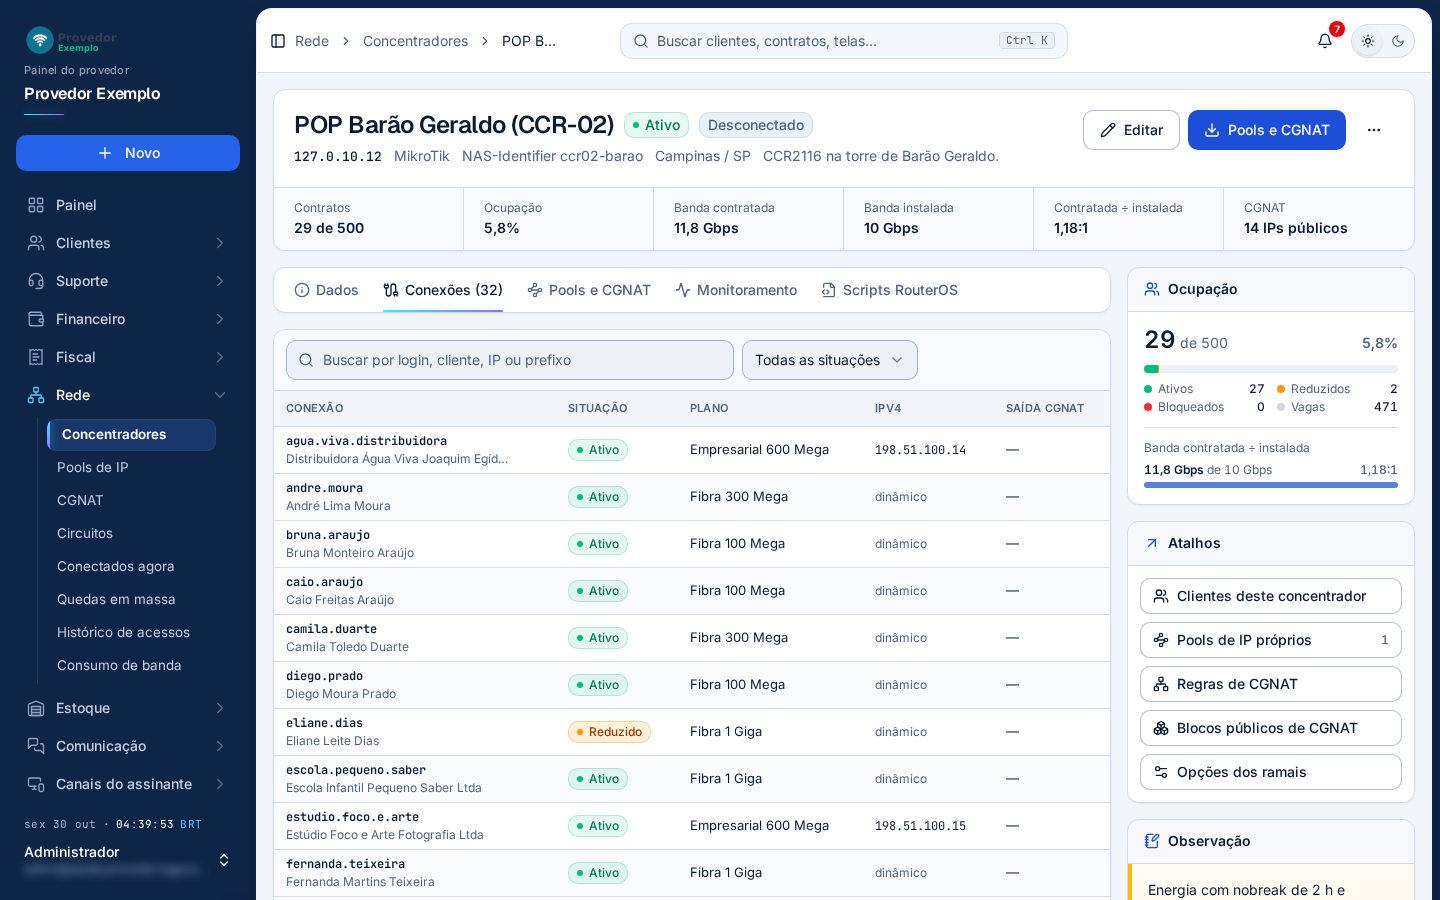Open Pools de IP próprios shortcut
Image resolution: width=1440 pixels, height=900 pixels.
1271,640
